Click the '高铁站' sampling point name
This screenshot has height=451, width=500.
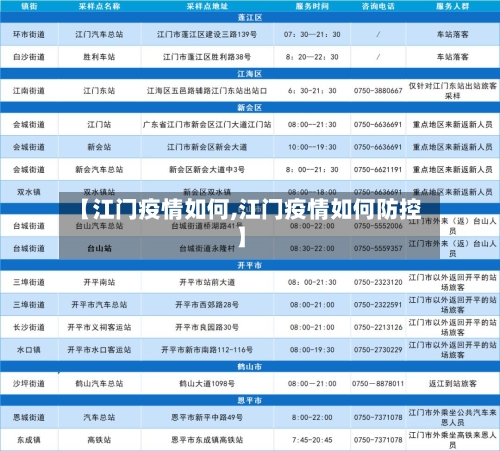point(99,440)
